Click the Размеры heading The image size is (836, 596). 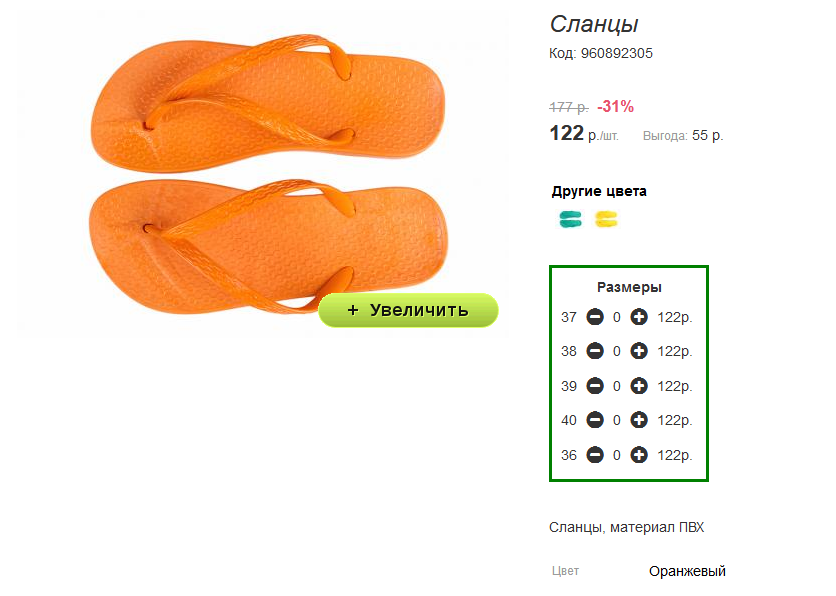[x=629, y=287]
